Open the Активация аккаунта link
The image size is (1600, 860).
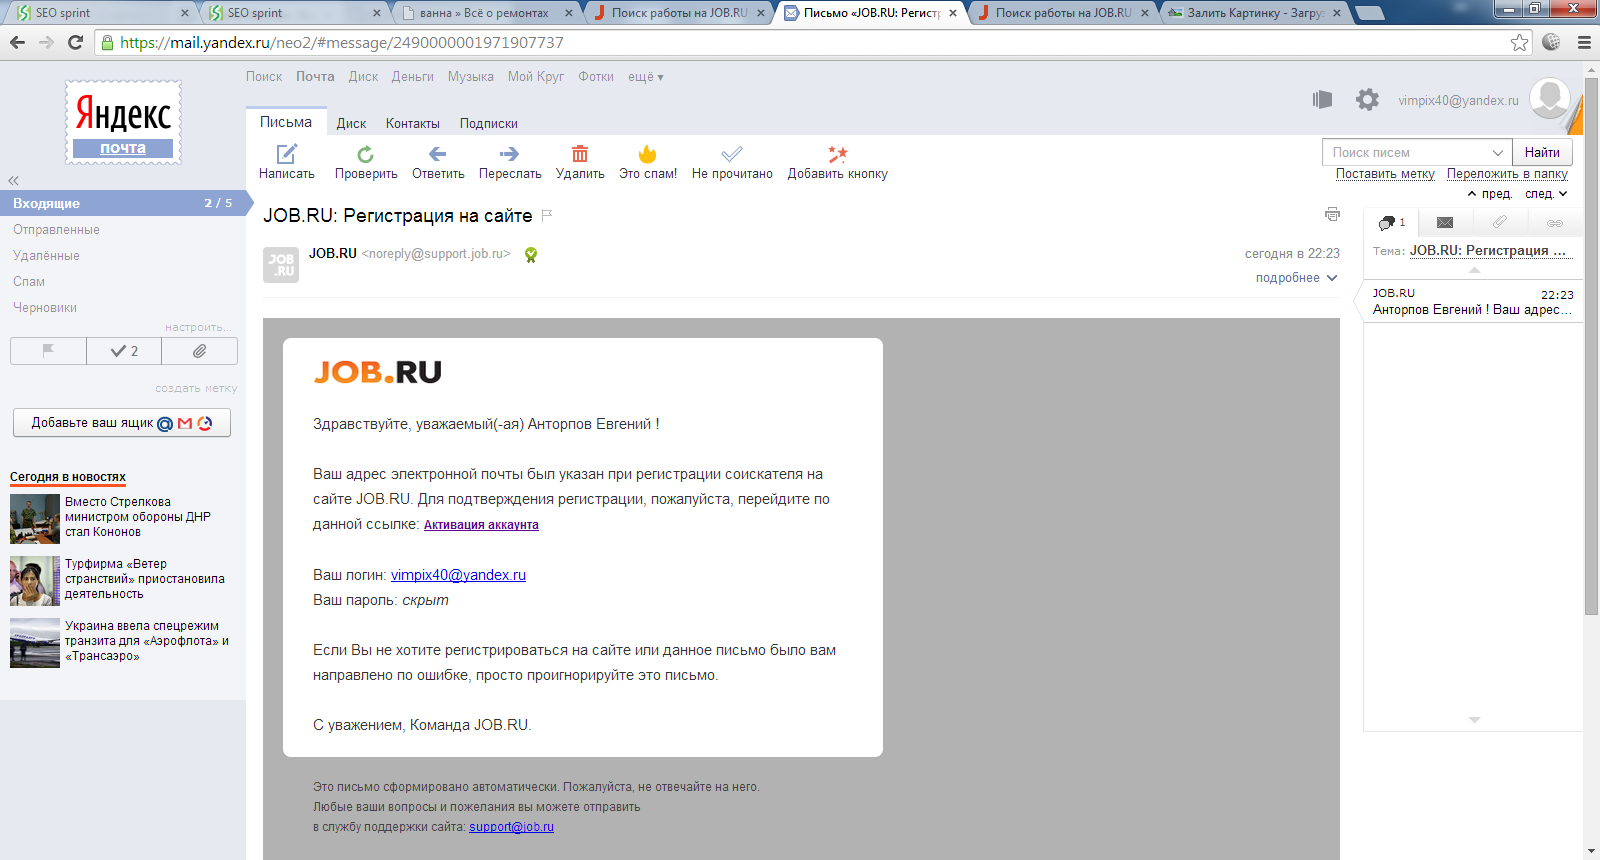click(x=481, y=525)
